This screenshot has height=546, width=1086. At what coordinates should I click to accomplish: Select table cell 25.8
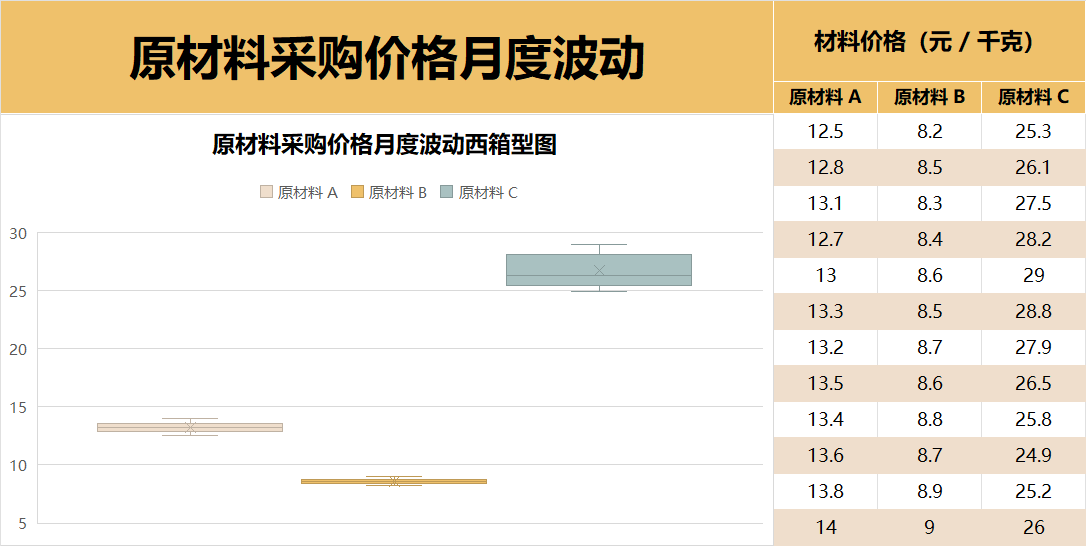[1033, 420]
